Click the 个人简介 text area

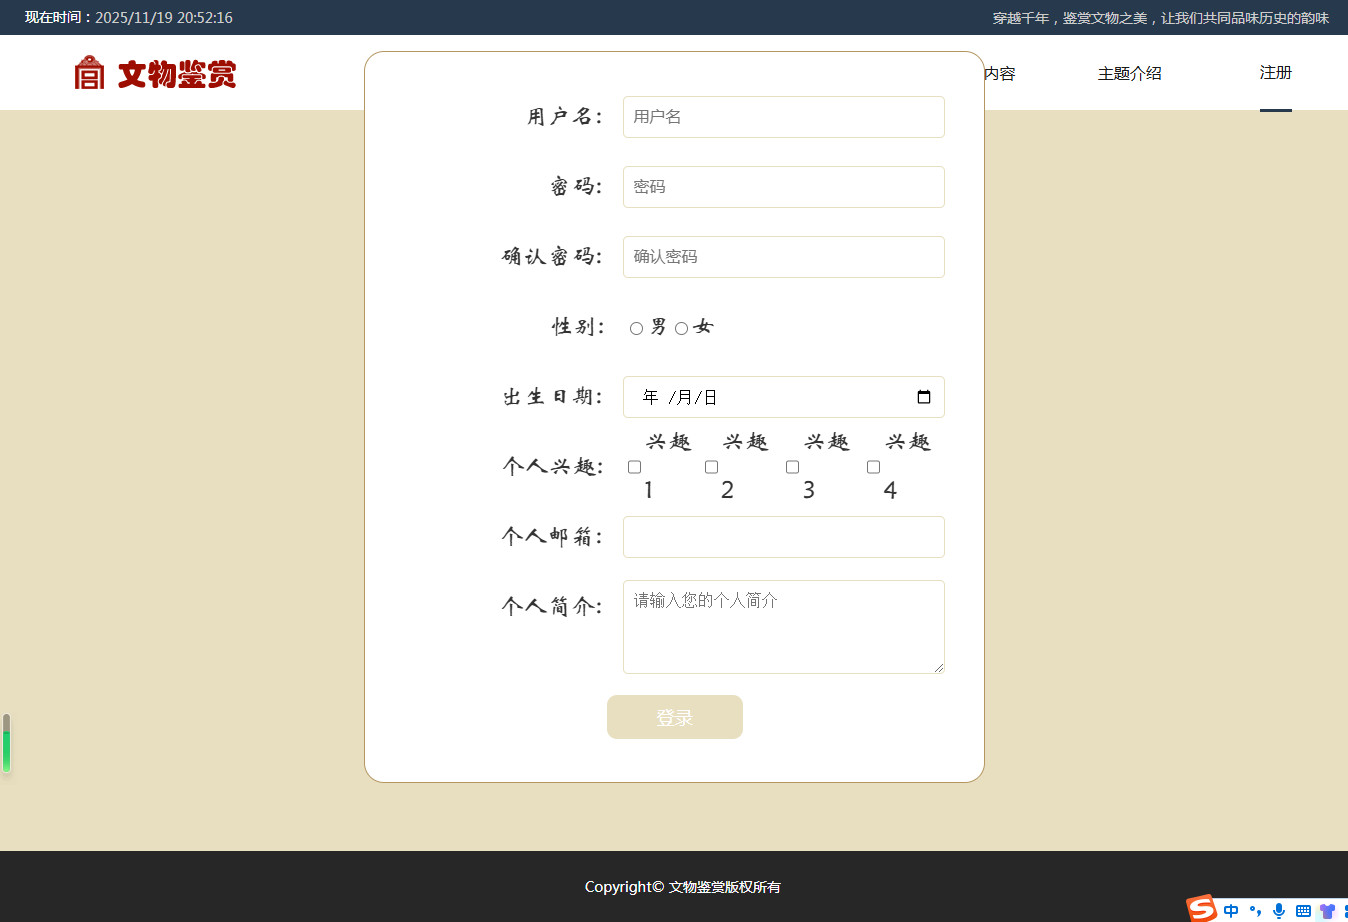tap(783, 627)
